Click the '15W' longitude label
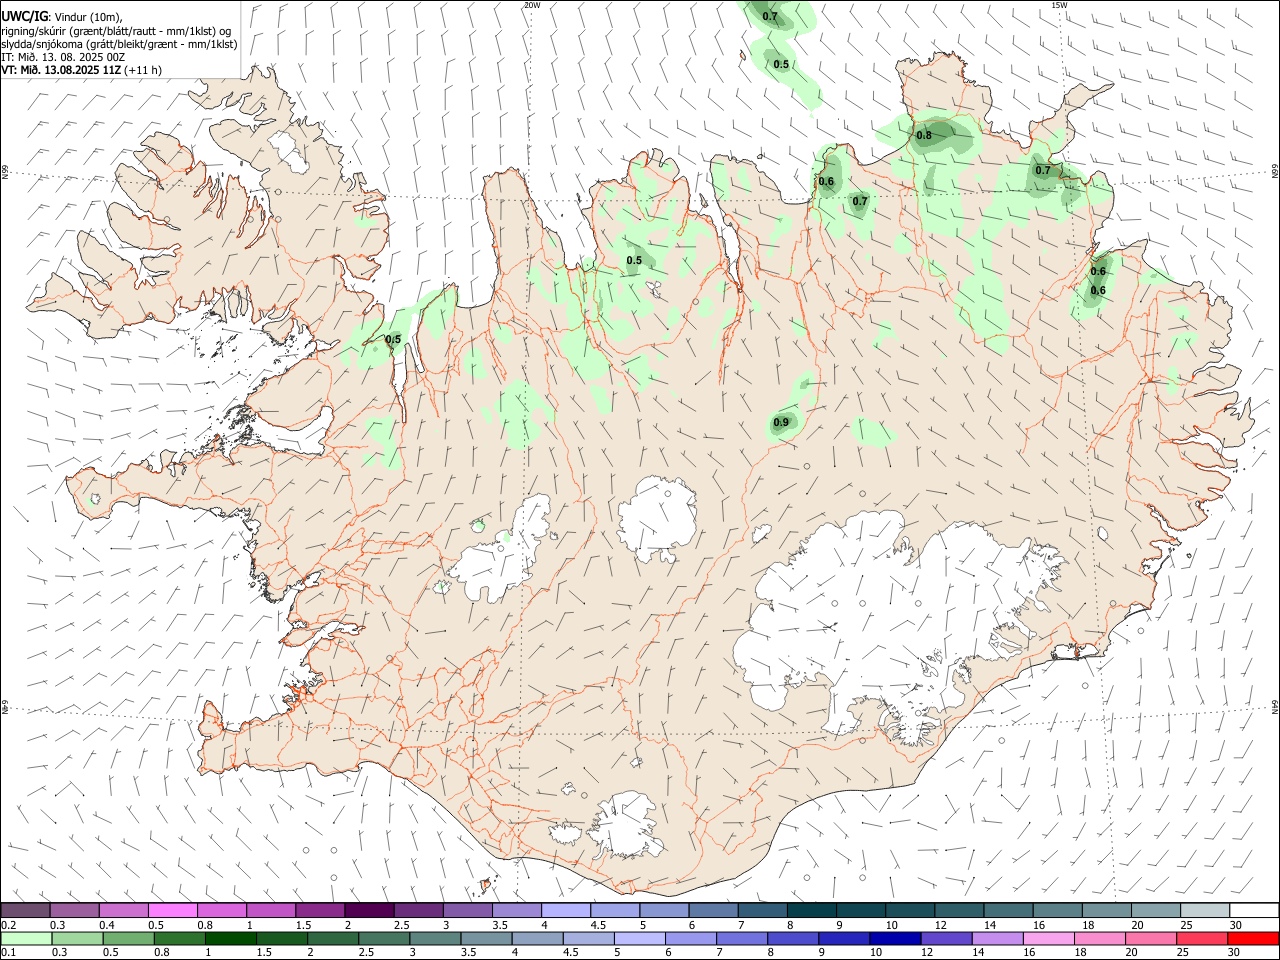 [1059, 5]
